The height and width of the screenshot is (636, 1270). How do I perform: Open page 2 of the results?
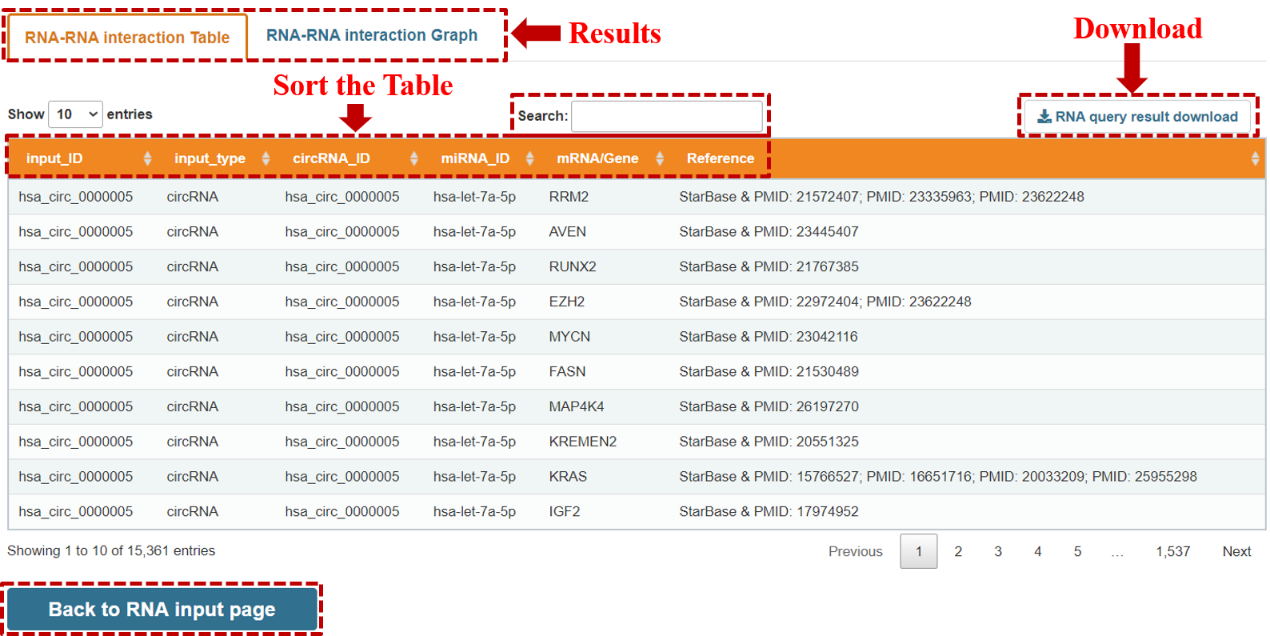tap(958, 551)
